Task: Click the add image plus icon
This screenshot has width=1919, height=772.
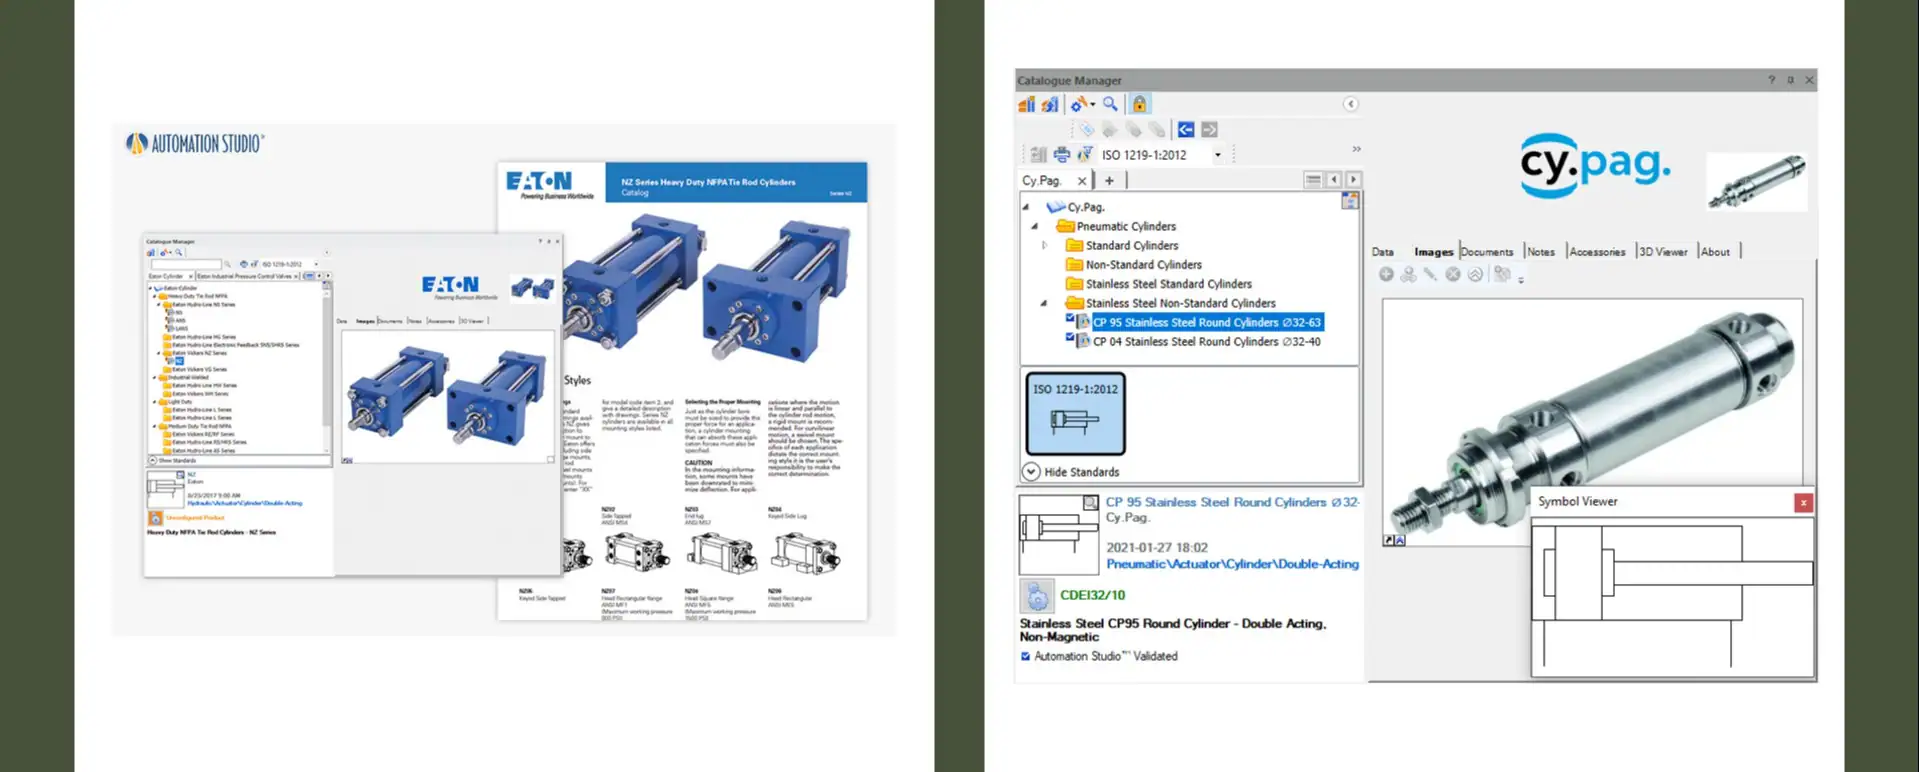Action: pyautogui.click(x=1386, y=274)
